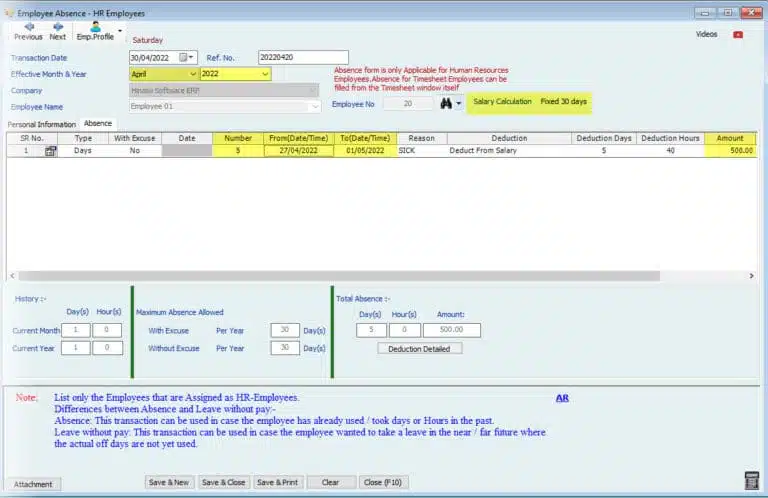
Task: Search employee with binoculars icon
Action: pyautogui.click(x=446, y=103)
